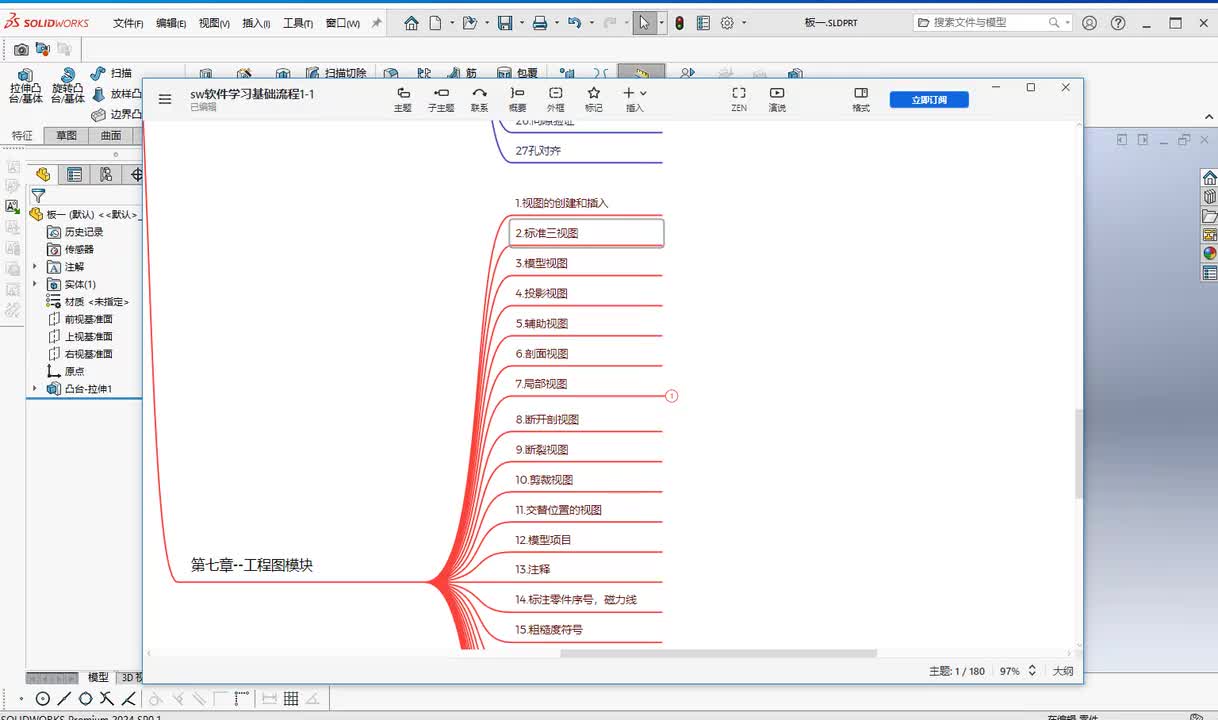Open the marker (标记) star menu
The image size is (1218, 720).
tap(594, 99)
